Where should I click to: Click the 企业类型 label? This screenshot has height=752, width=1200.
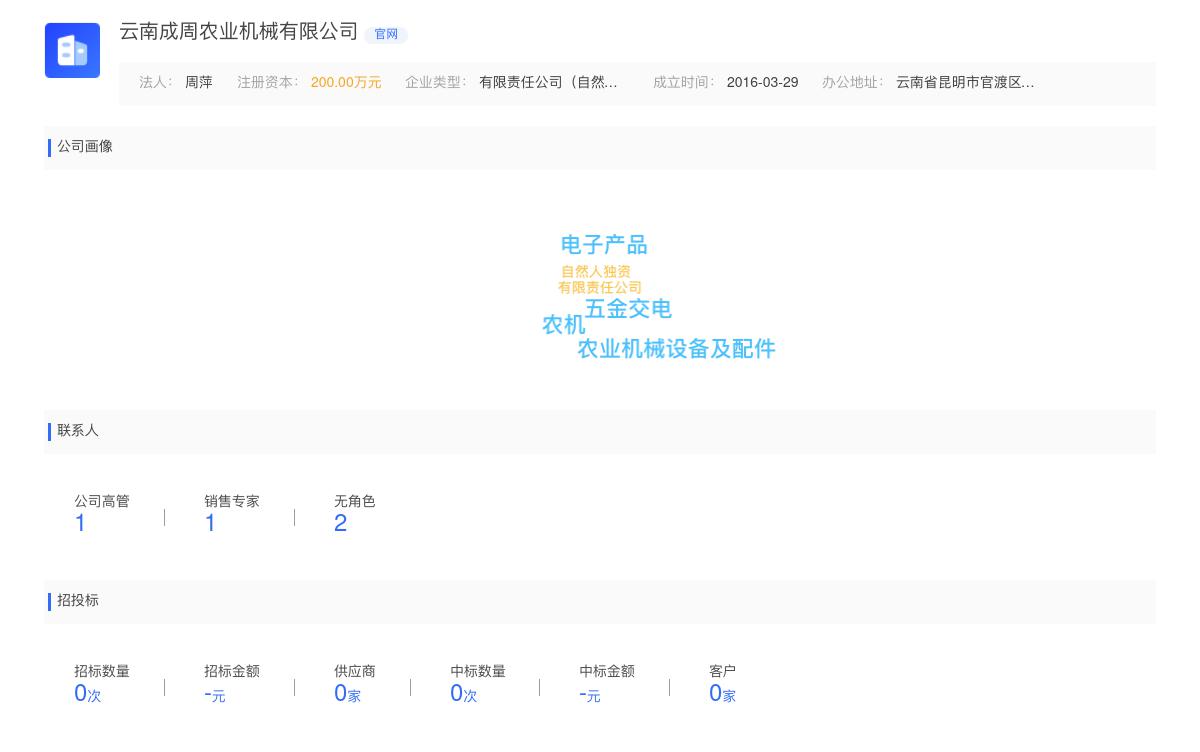436,83
